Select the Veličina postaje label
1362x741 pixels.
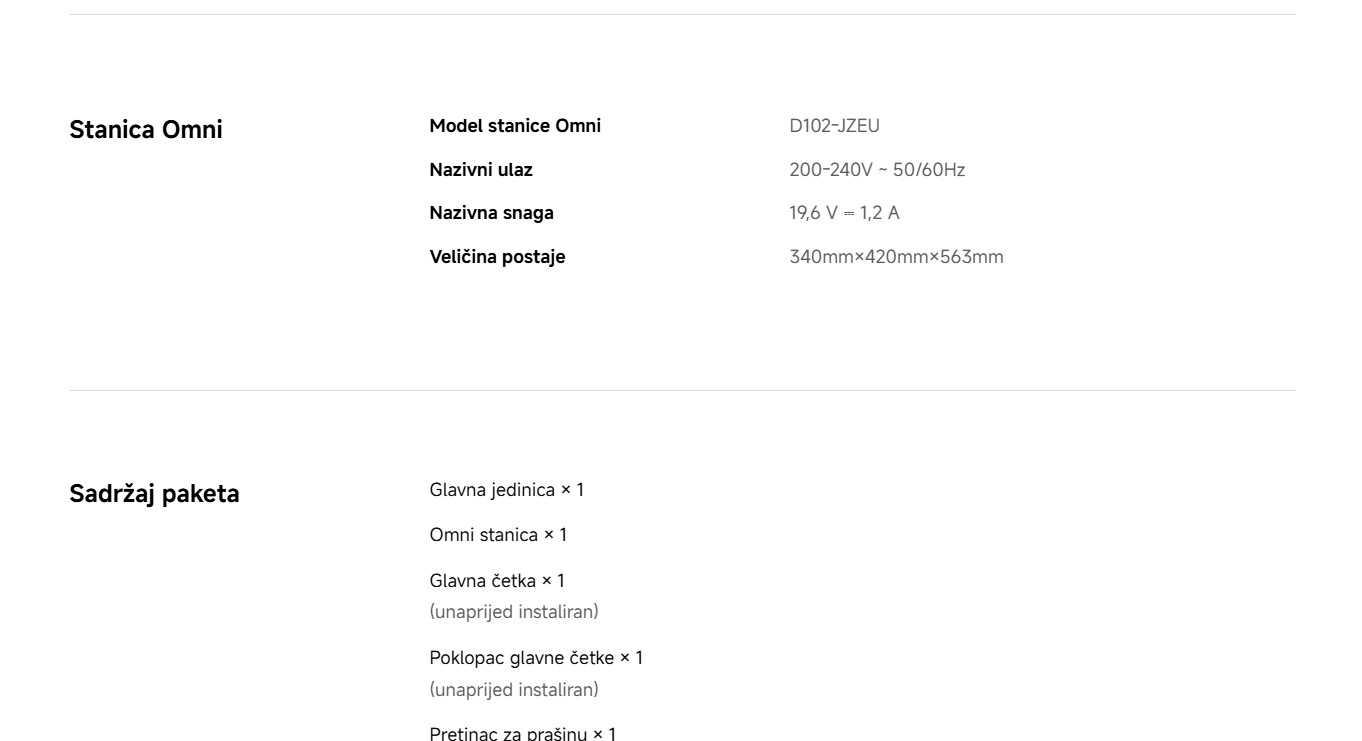click(497, 257)
